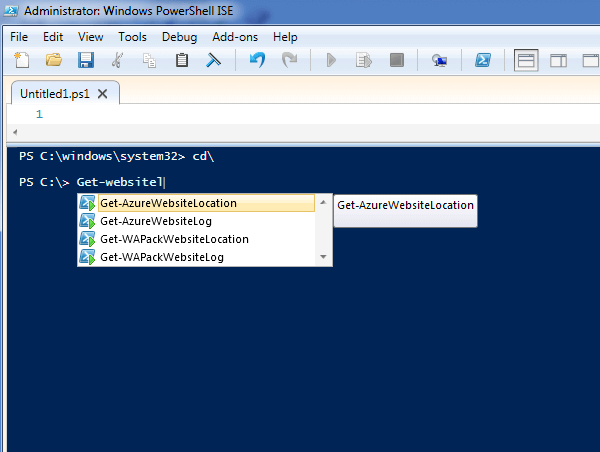This screenshot has height=452, width=600.
Task: Save the script with the floppy icon
Action: 86,60
